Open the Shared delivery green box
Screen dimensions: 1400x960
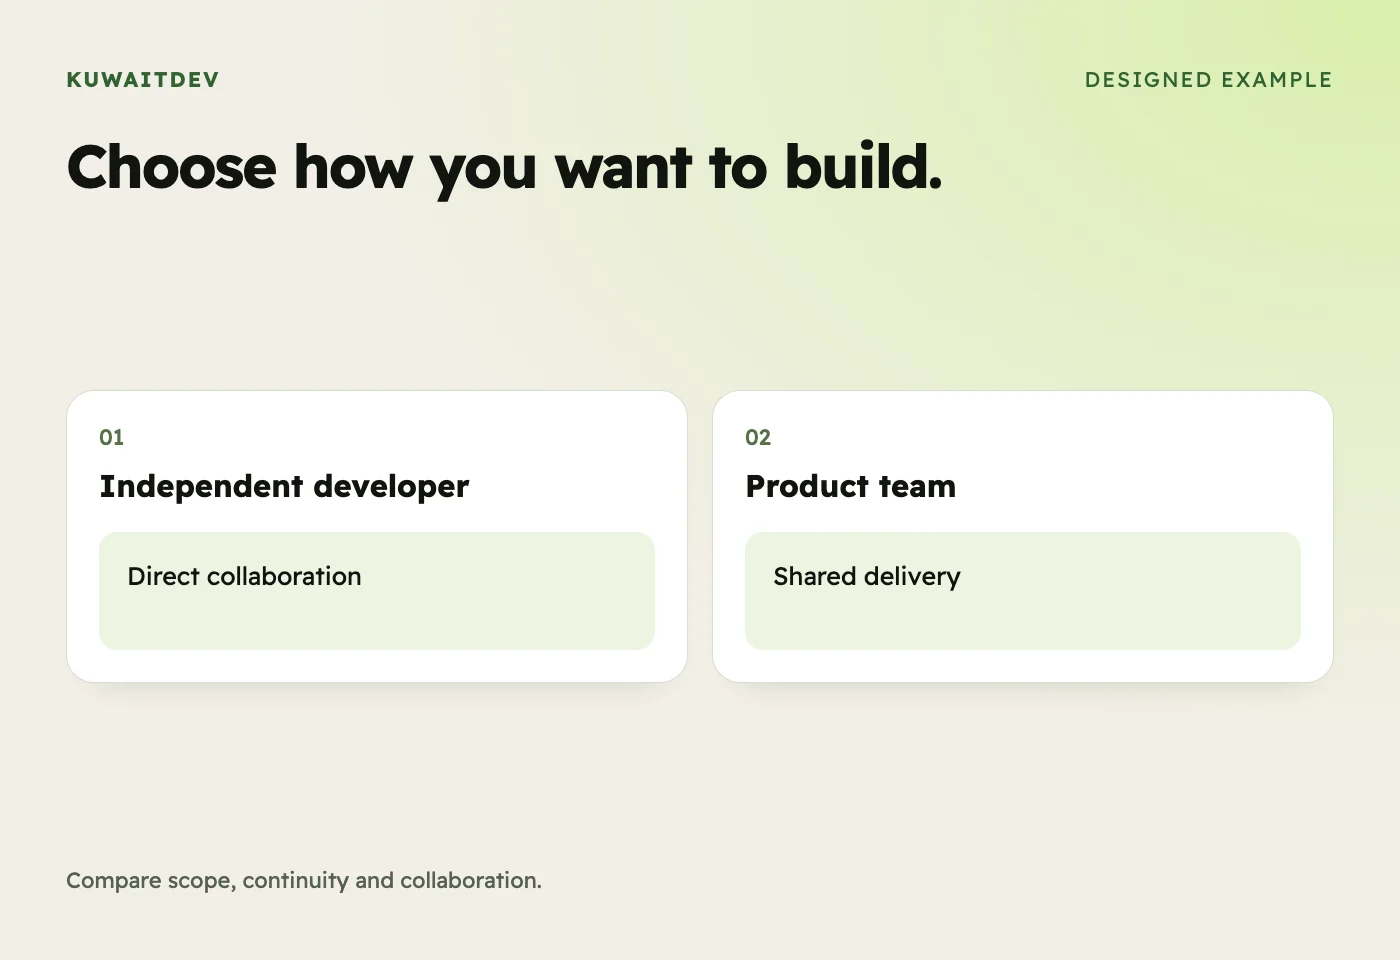click(1023, 591)
